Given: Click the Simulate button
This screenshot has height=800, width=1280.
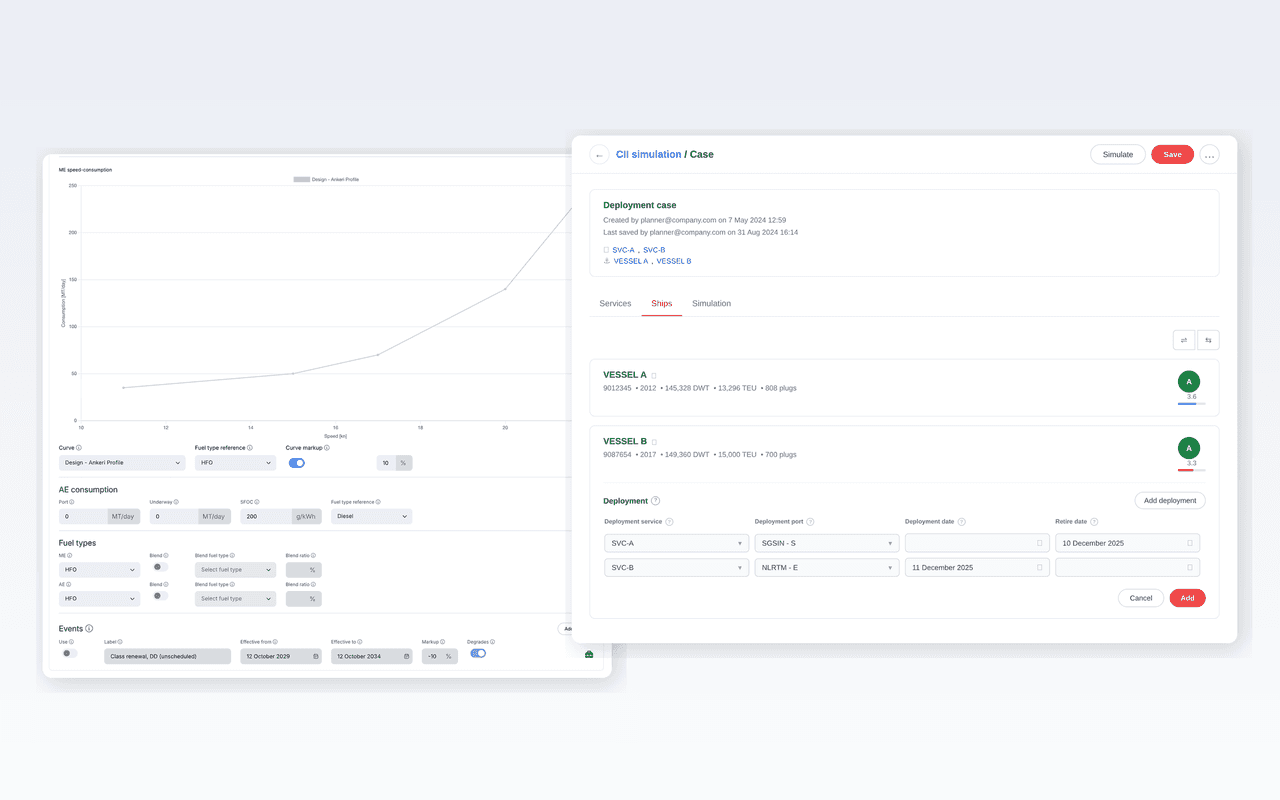Looking at the screenshot, I should (1117, 155).
